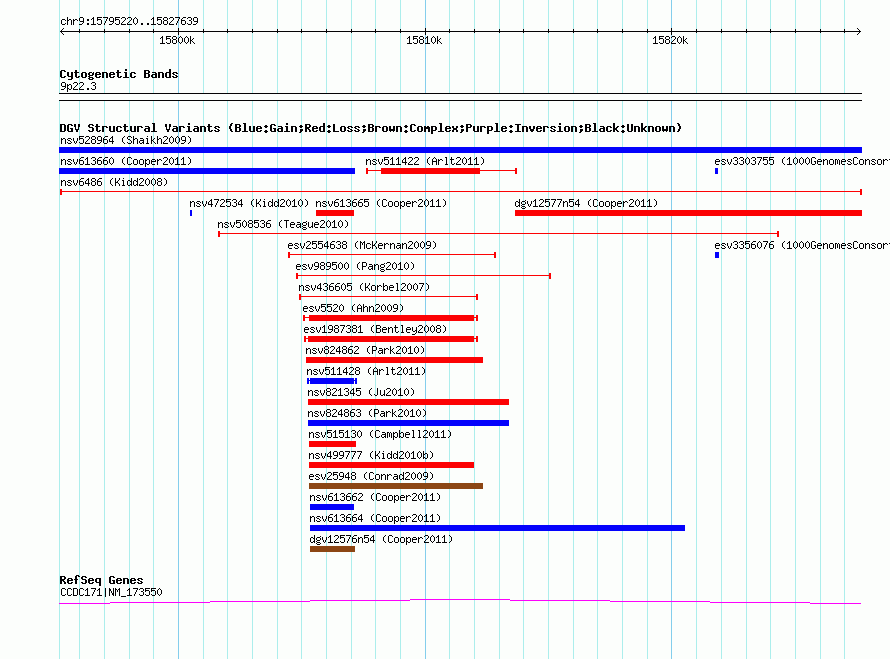Open variant esv1987381 (Bentley2008) label
The image size is (890, 659).
(375, 329)
